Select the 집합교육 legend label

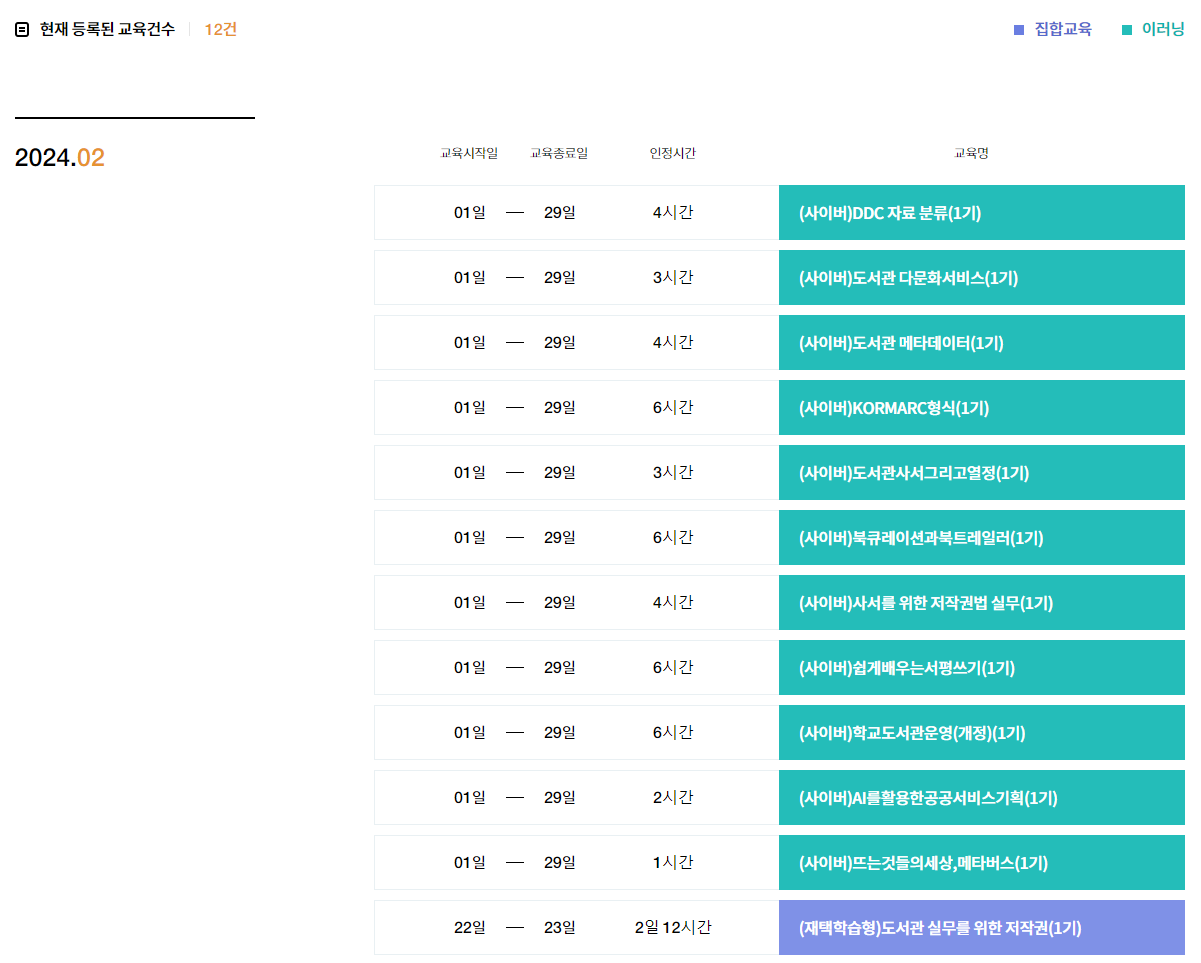click(1063, 29)
